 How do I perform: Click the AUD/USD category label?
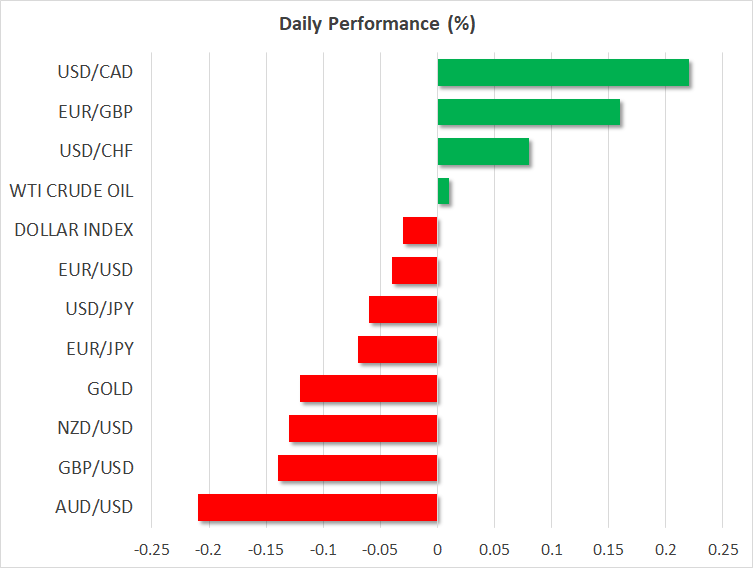click(96, 507)
